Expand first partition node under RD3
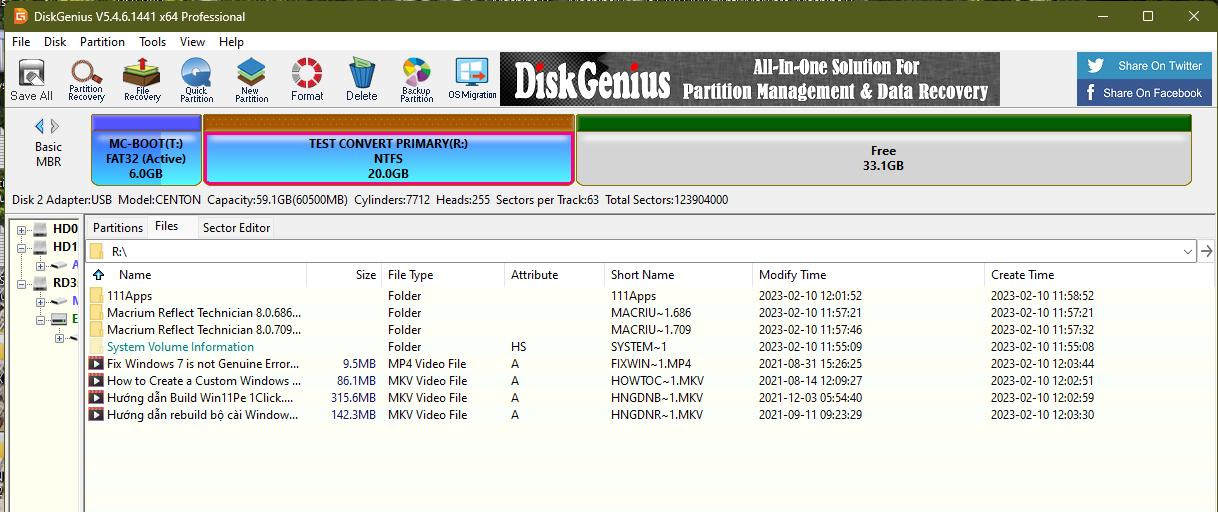 [41, 301]
